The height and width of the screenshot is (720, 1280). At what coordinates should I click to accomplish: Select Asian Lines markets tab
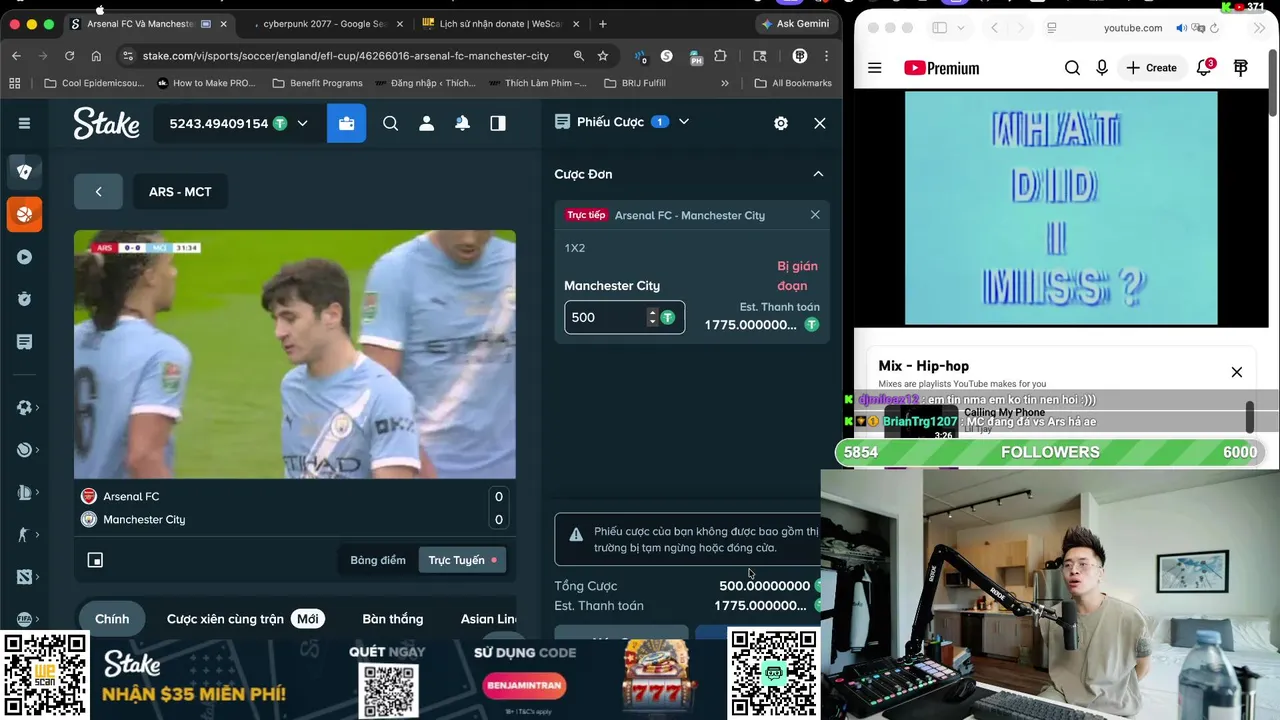[488, 619]
